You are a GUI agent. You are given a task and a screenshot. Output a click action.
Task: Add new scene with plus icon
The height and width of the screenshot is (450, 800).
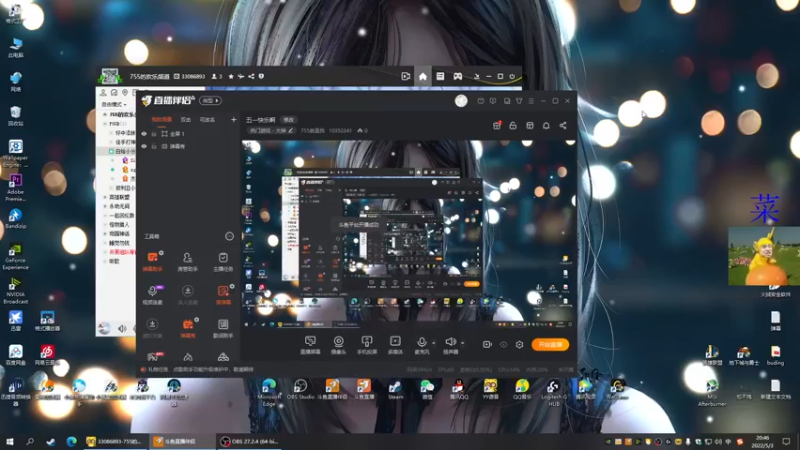[x=233, y=120]
